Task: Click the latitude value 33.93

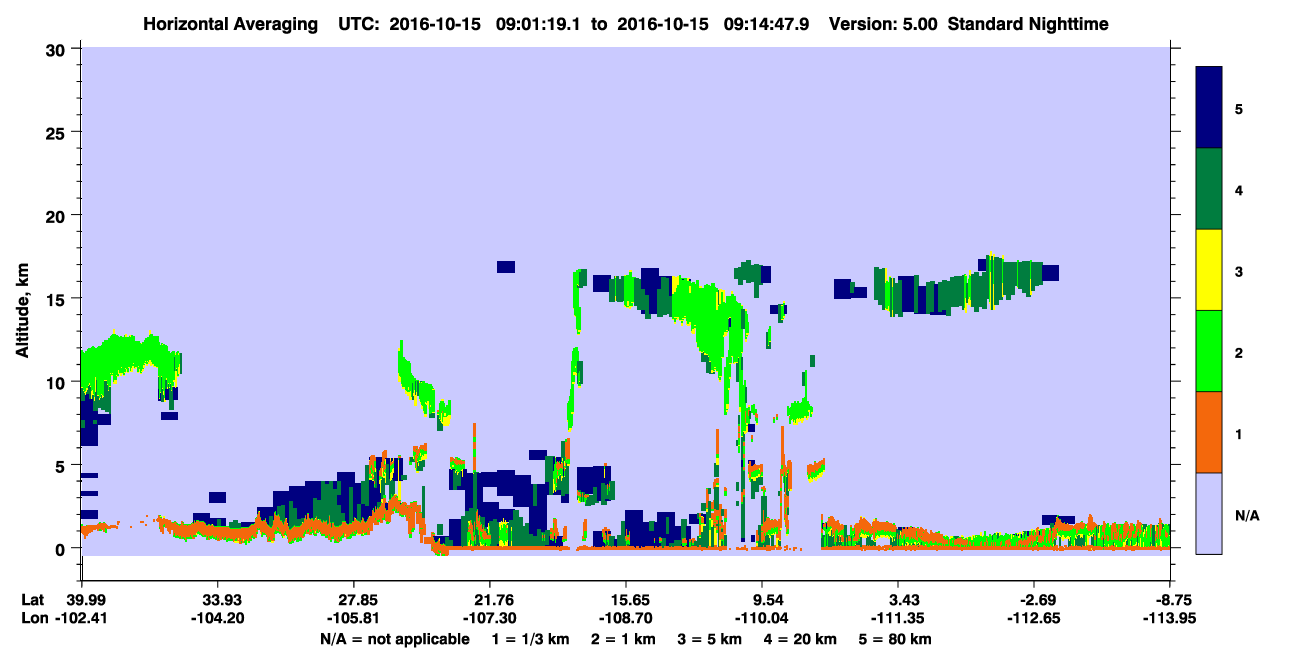Action: click(x=217, y=600)
